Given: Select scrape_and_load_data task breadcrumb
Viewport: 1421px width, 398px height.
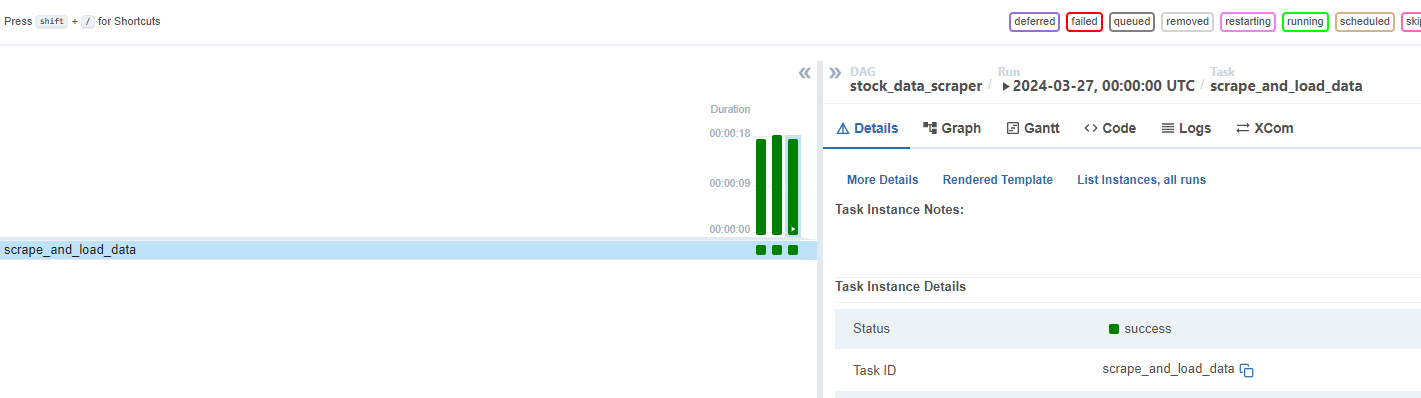Looking at the screenshot, I should click(1286, 86).
